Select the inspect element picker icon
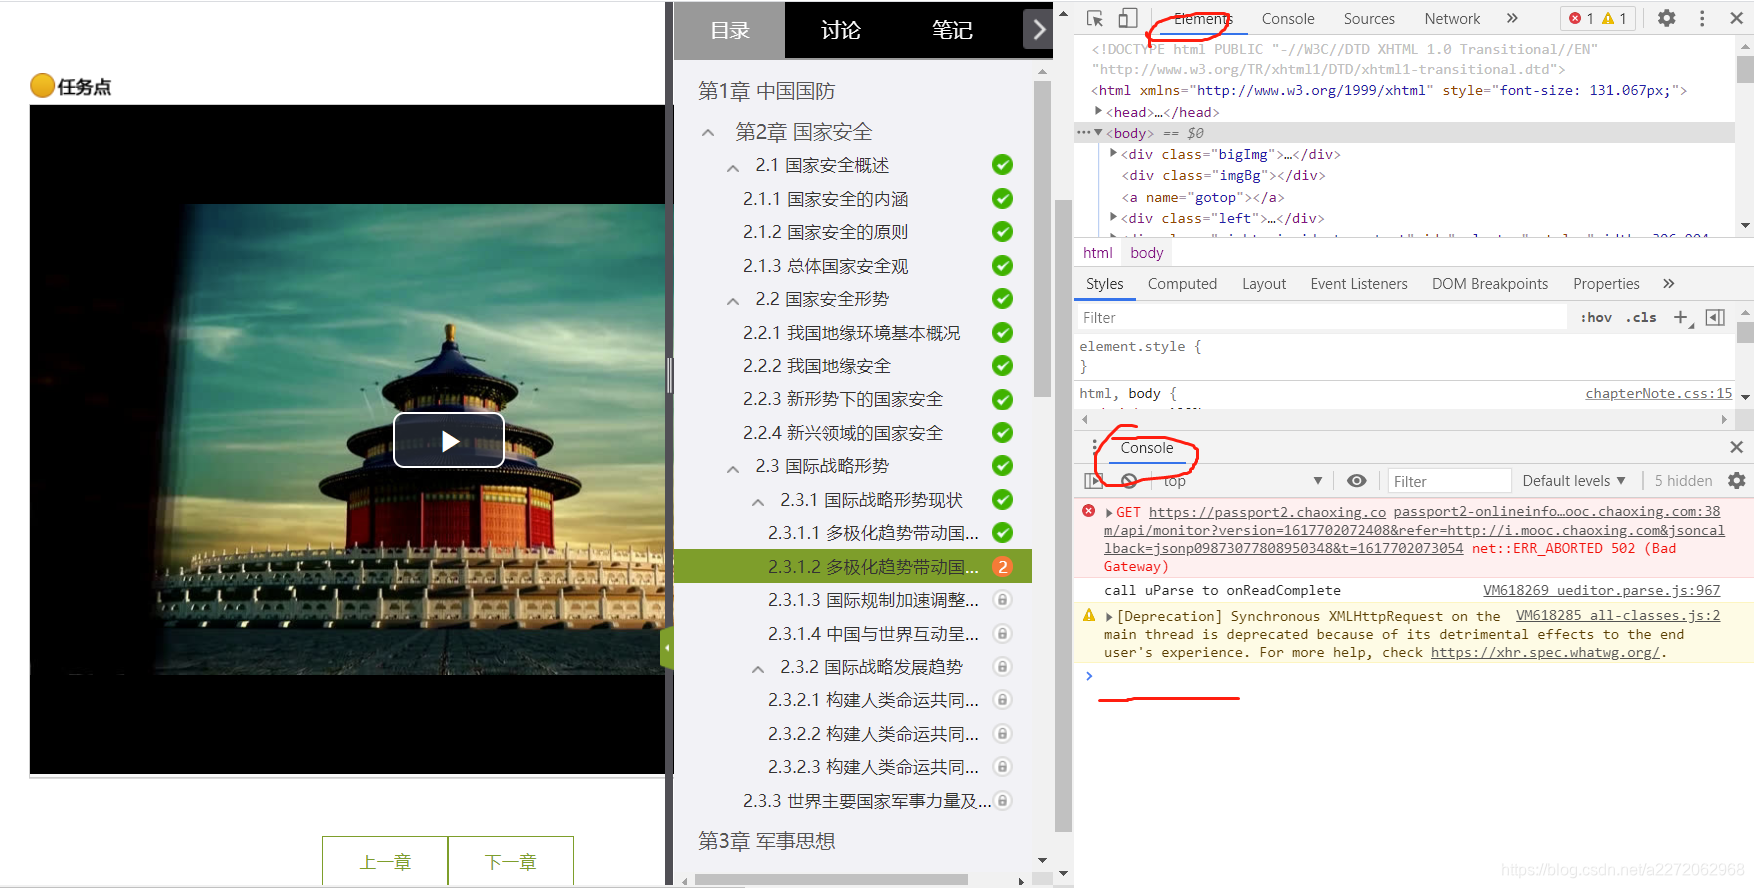Screen dimensions: 1754x888 click(1095, 18)
